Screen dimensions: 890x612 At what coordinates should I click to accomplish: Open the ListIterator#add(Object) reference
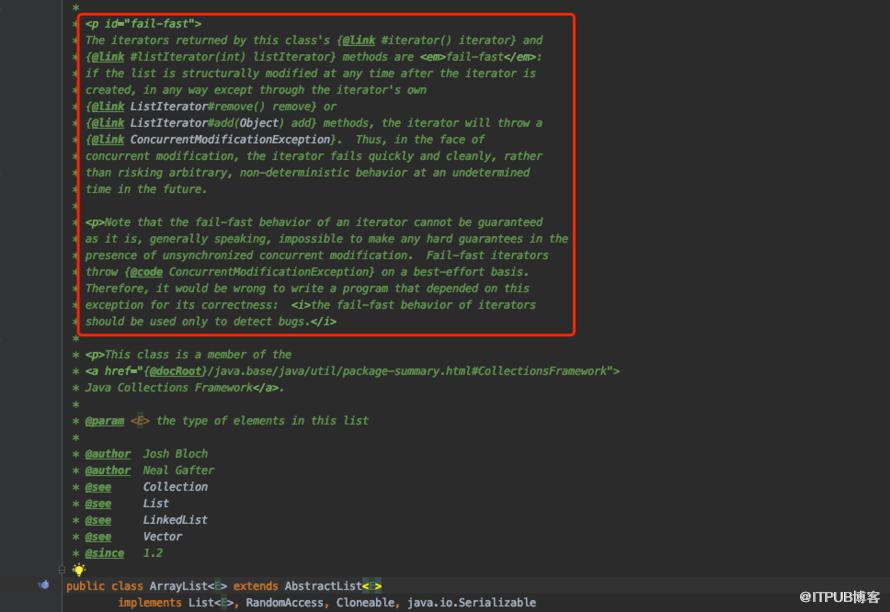click(206, 123)
